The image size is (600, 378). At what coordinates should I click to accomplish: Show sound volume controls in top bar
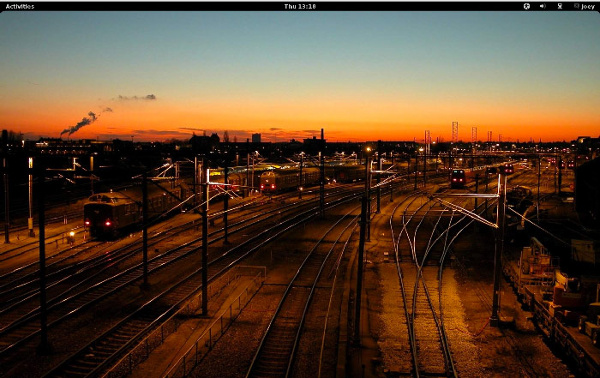coord(543,6)
